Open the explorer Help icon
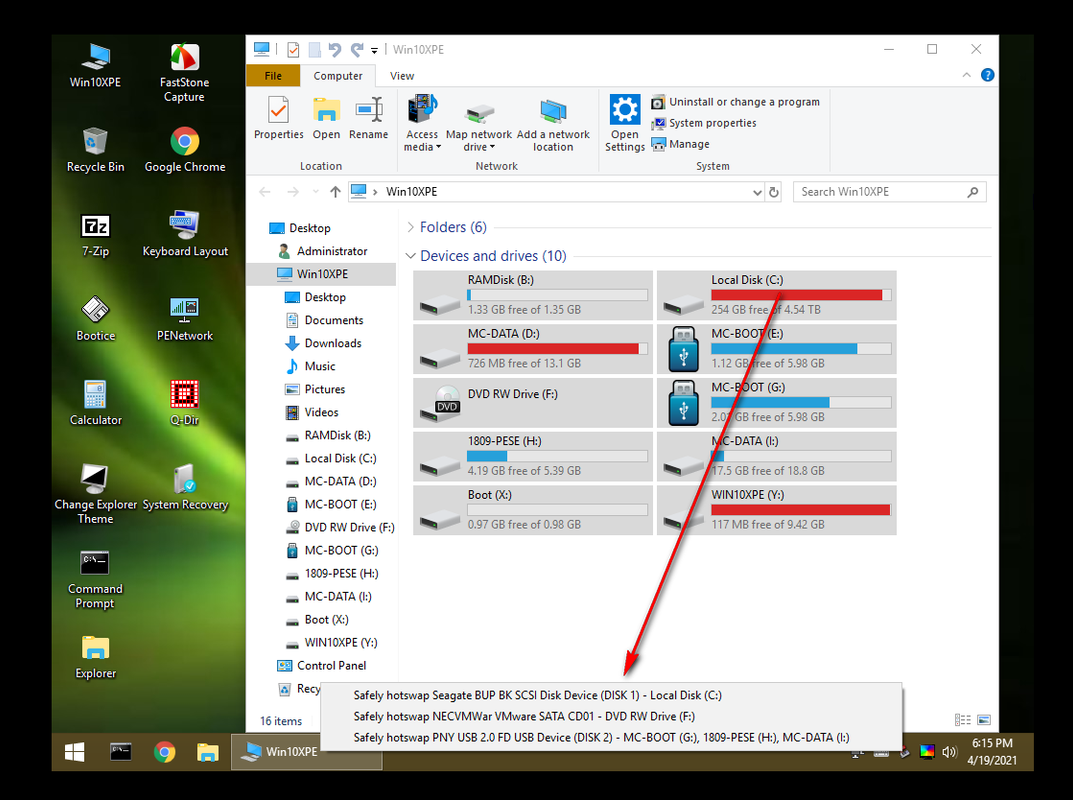Screen dimensions: 1073x800 coord(987,75)
